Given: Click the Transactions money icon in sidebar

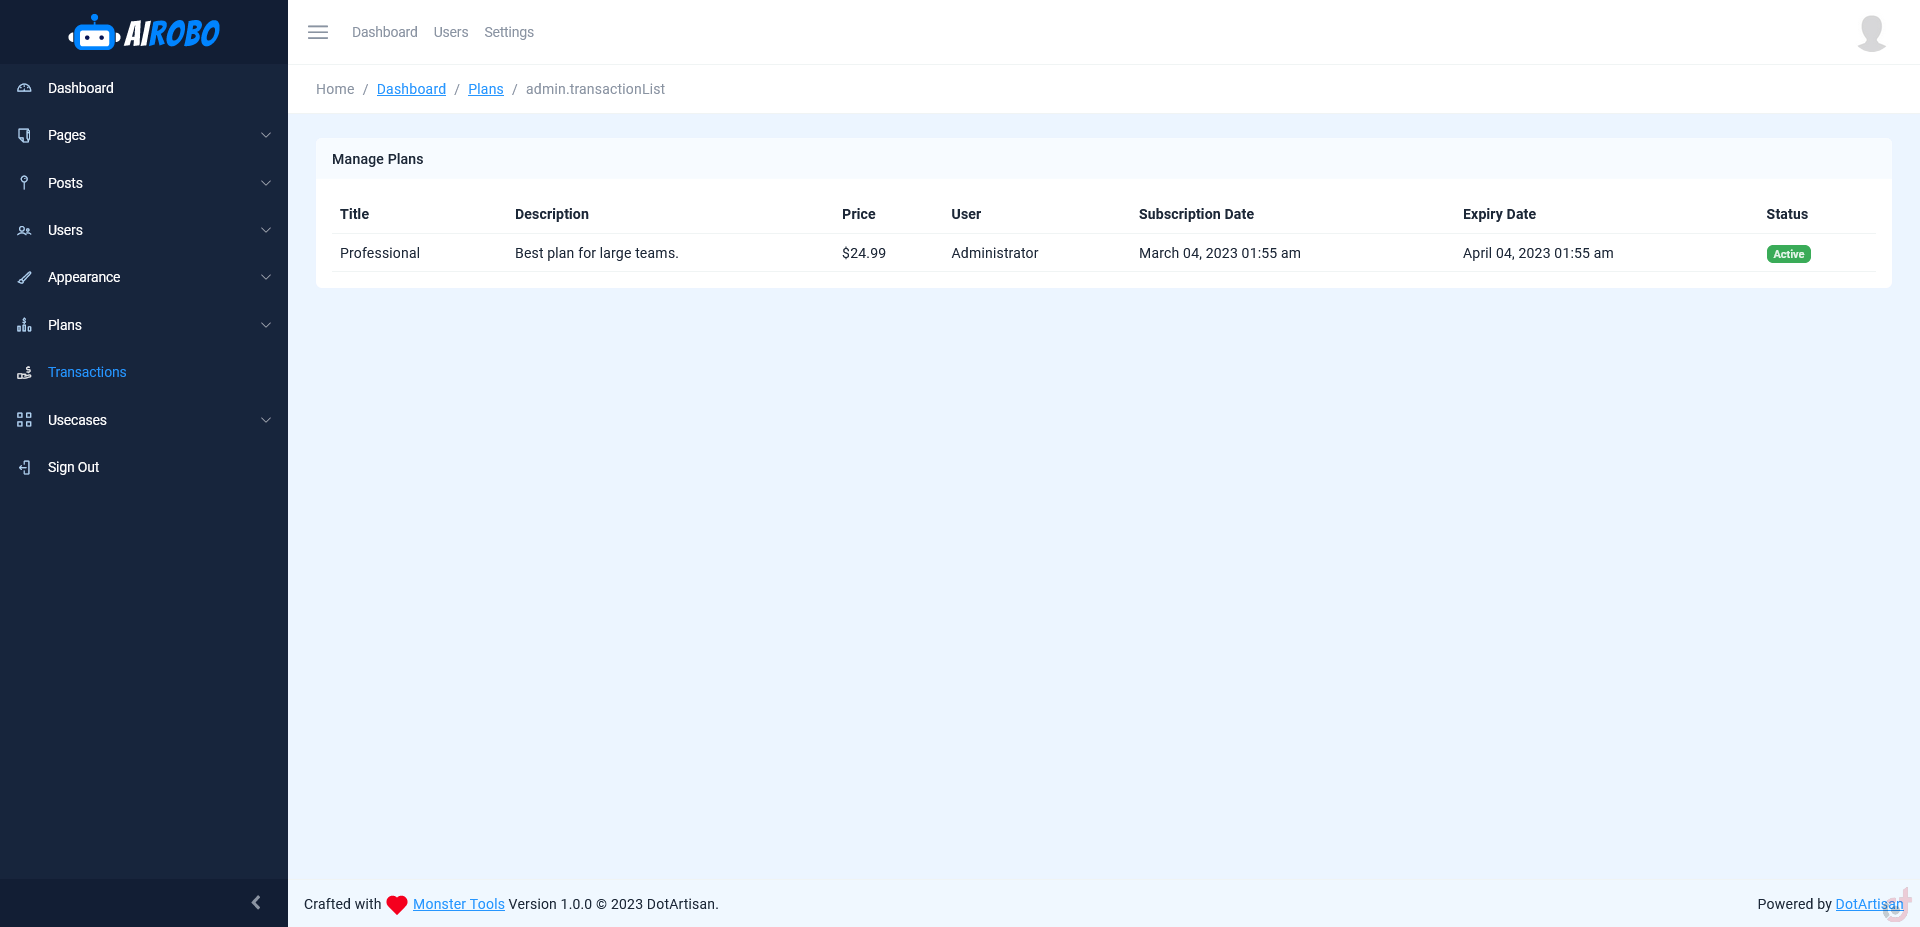Looking at the screenshot, I should (25, 373).
